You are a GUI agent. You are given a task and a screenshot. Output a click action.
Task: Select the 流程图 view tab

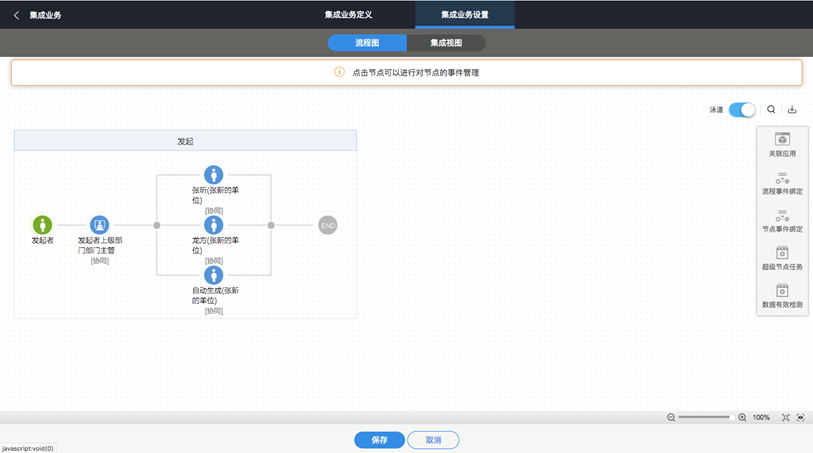pos(367,43)
